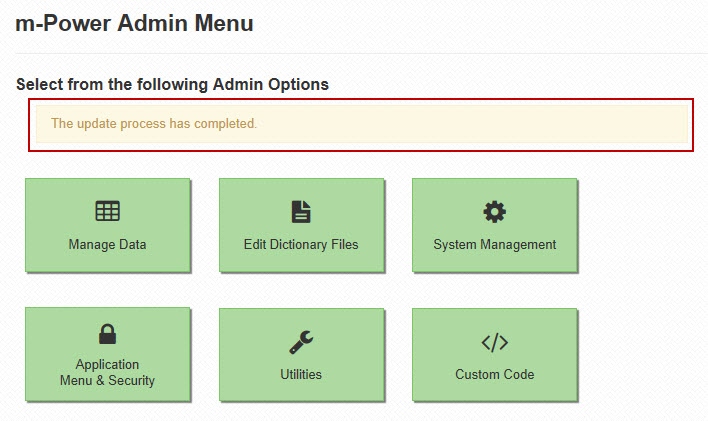Click the document icon for Edit Dictionary Files
The width and height of the screenshot is (708, 421).
click(301, 211)
